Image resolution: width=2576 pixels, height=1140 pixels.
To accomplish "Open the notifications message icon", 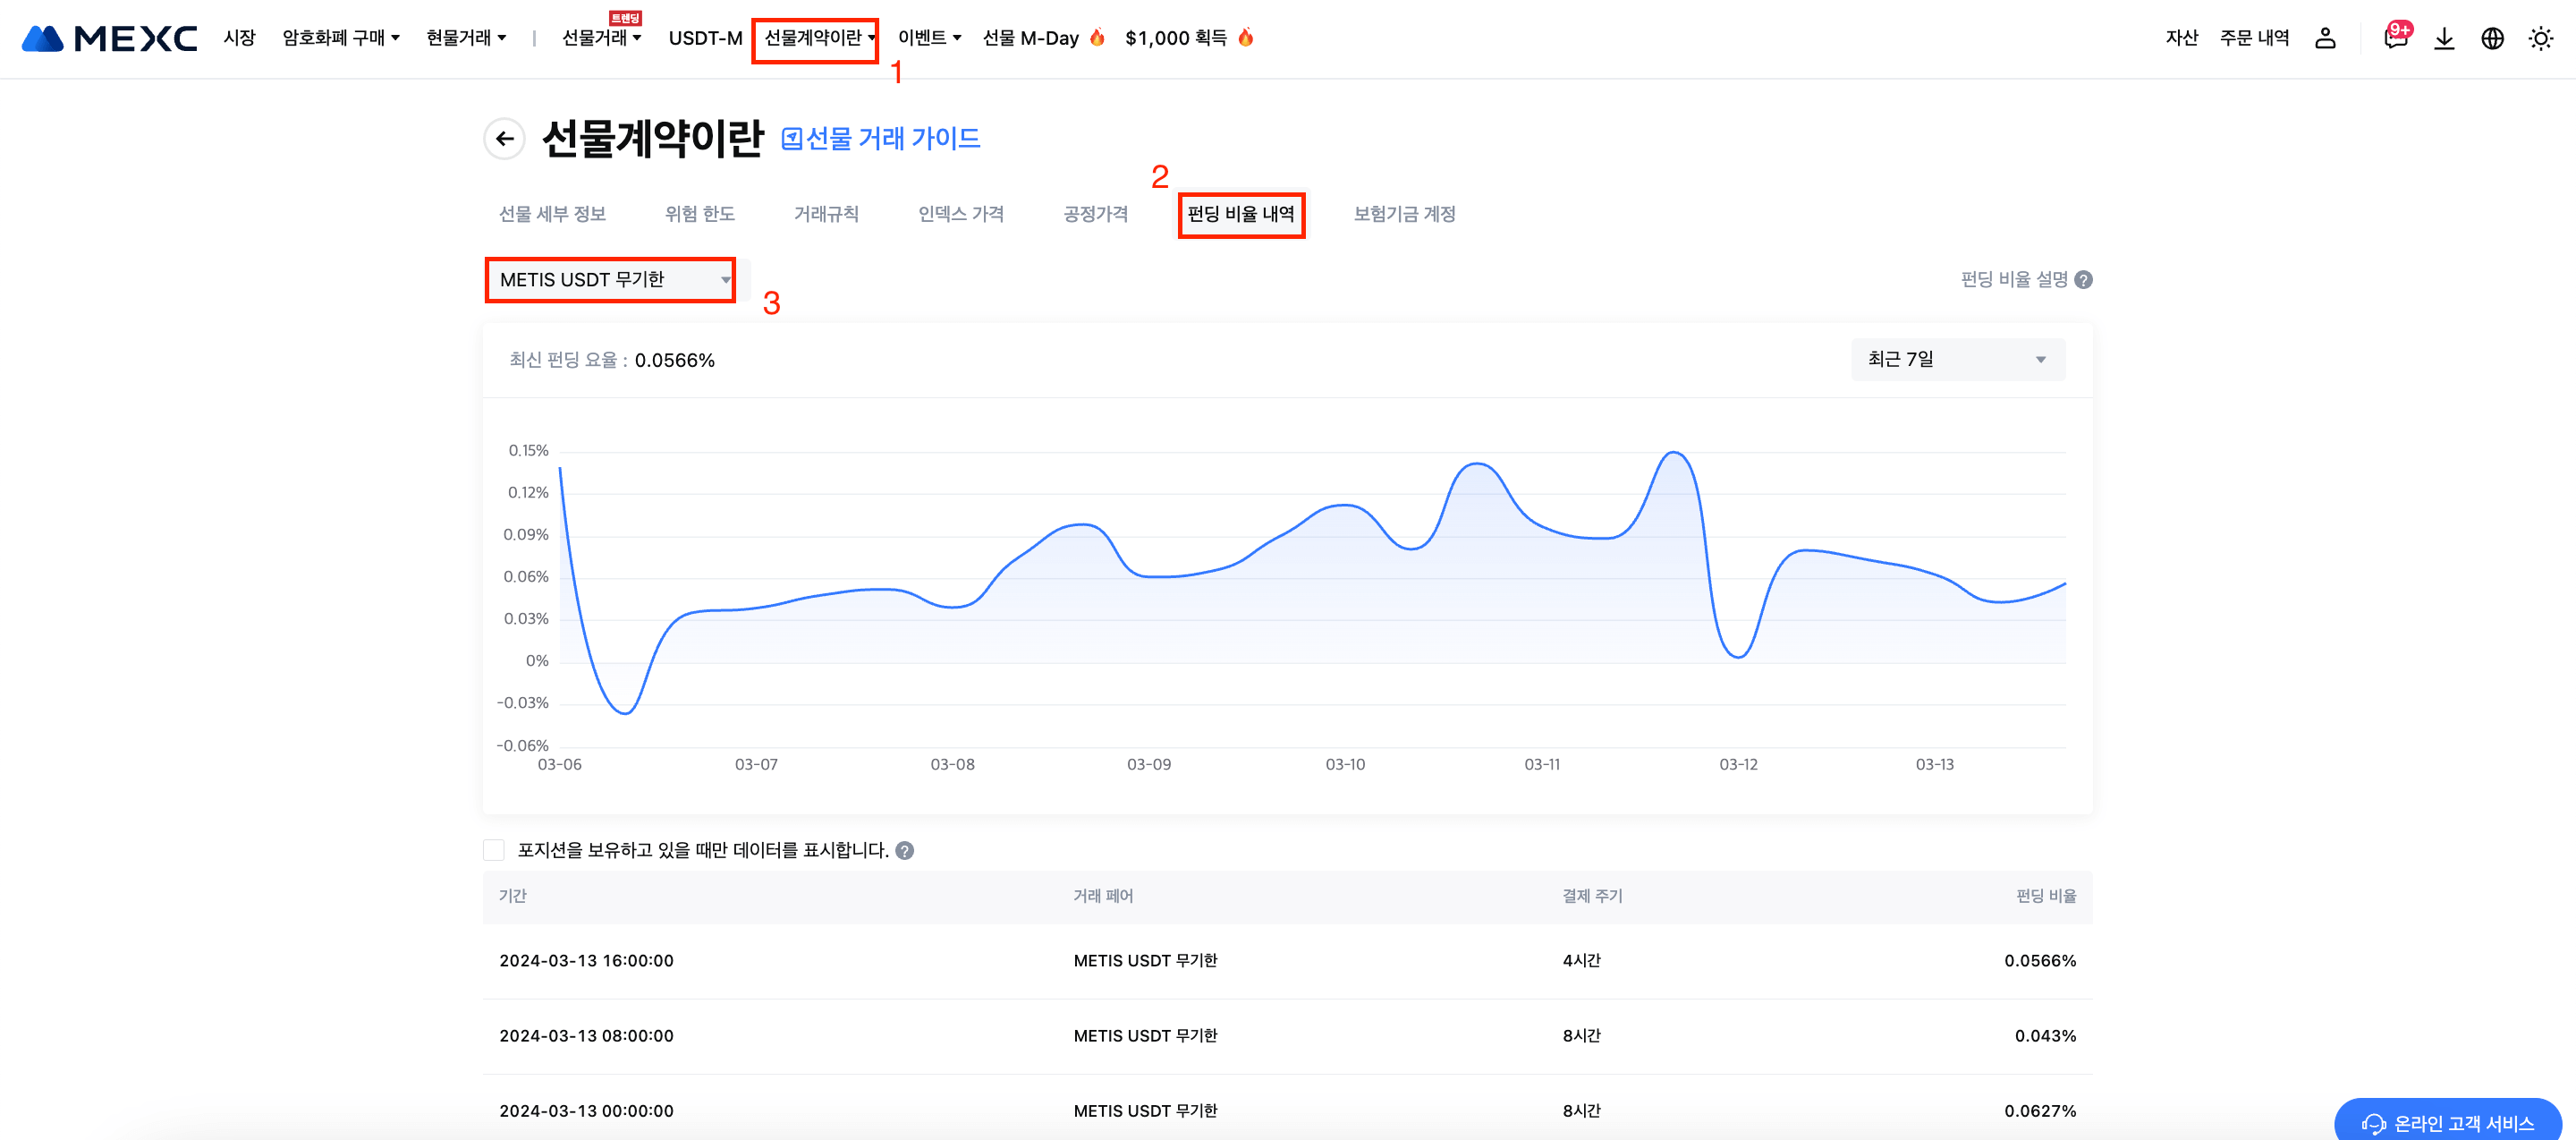I will [2395, 38].
